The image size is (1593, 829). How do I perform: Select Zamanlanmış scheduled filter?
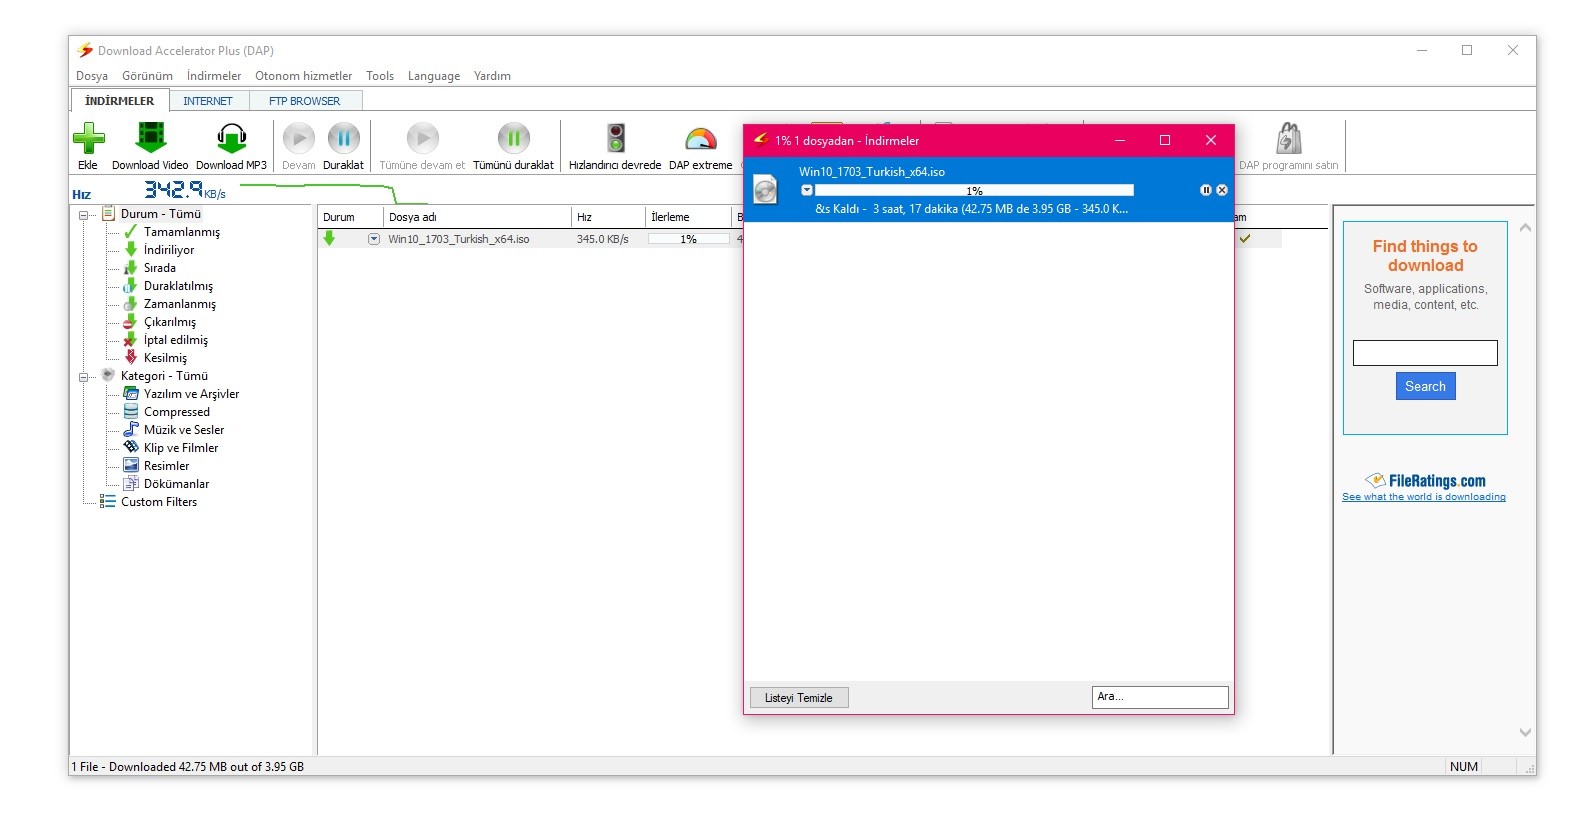[x=179, y=304]
